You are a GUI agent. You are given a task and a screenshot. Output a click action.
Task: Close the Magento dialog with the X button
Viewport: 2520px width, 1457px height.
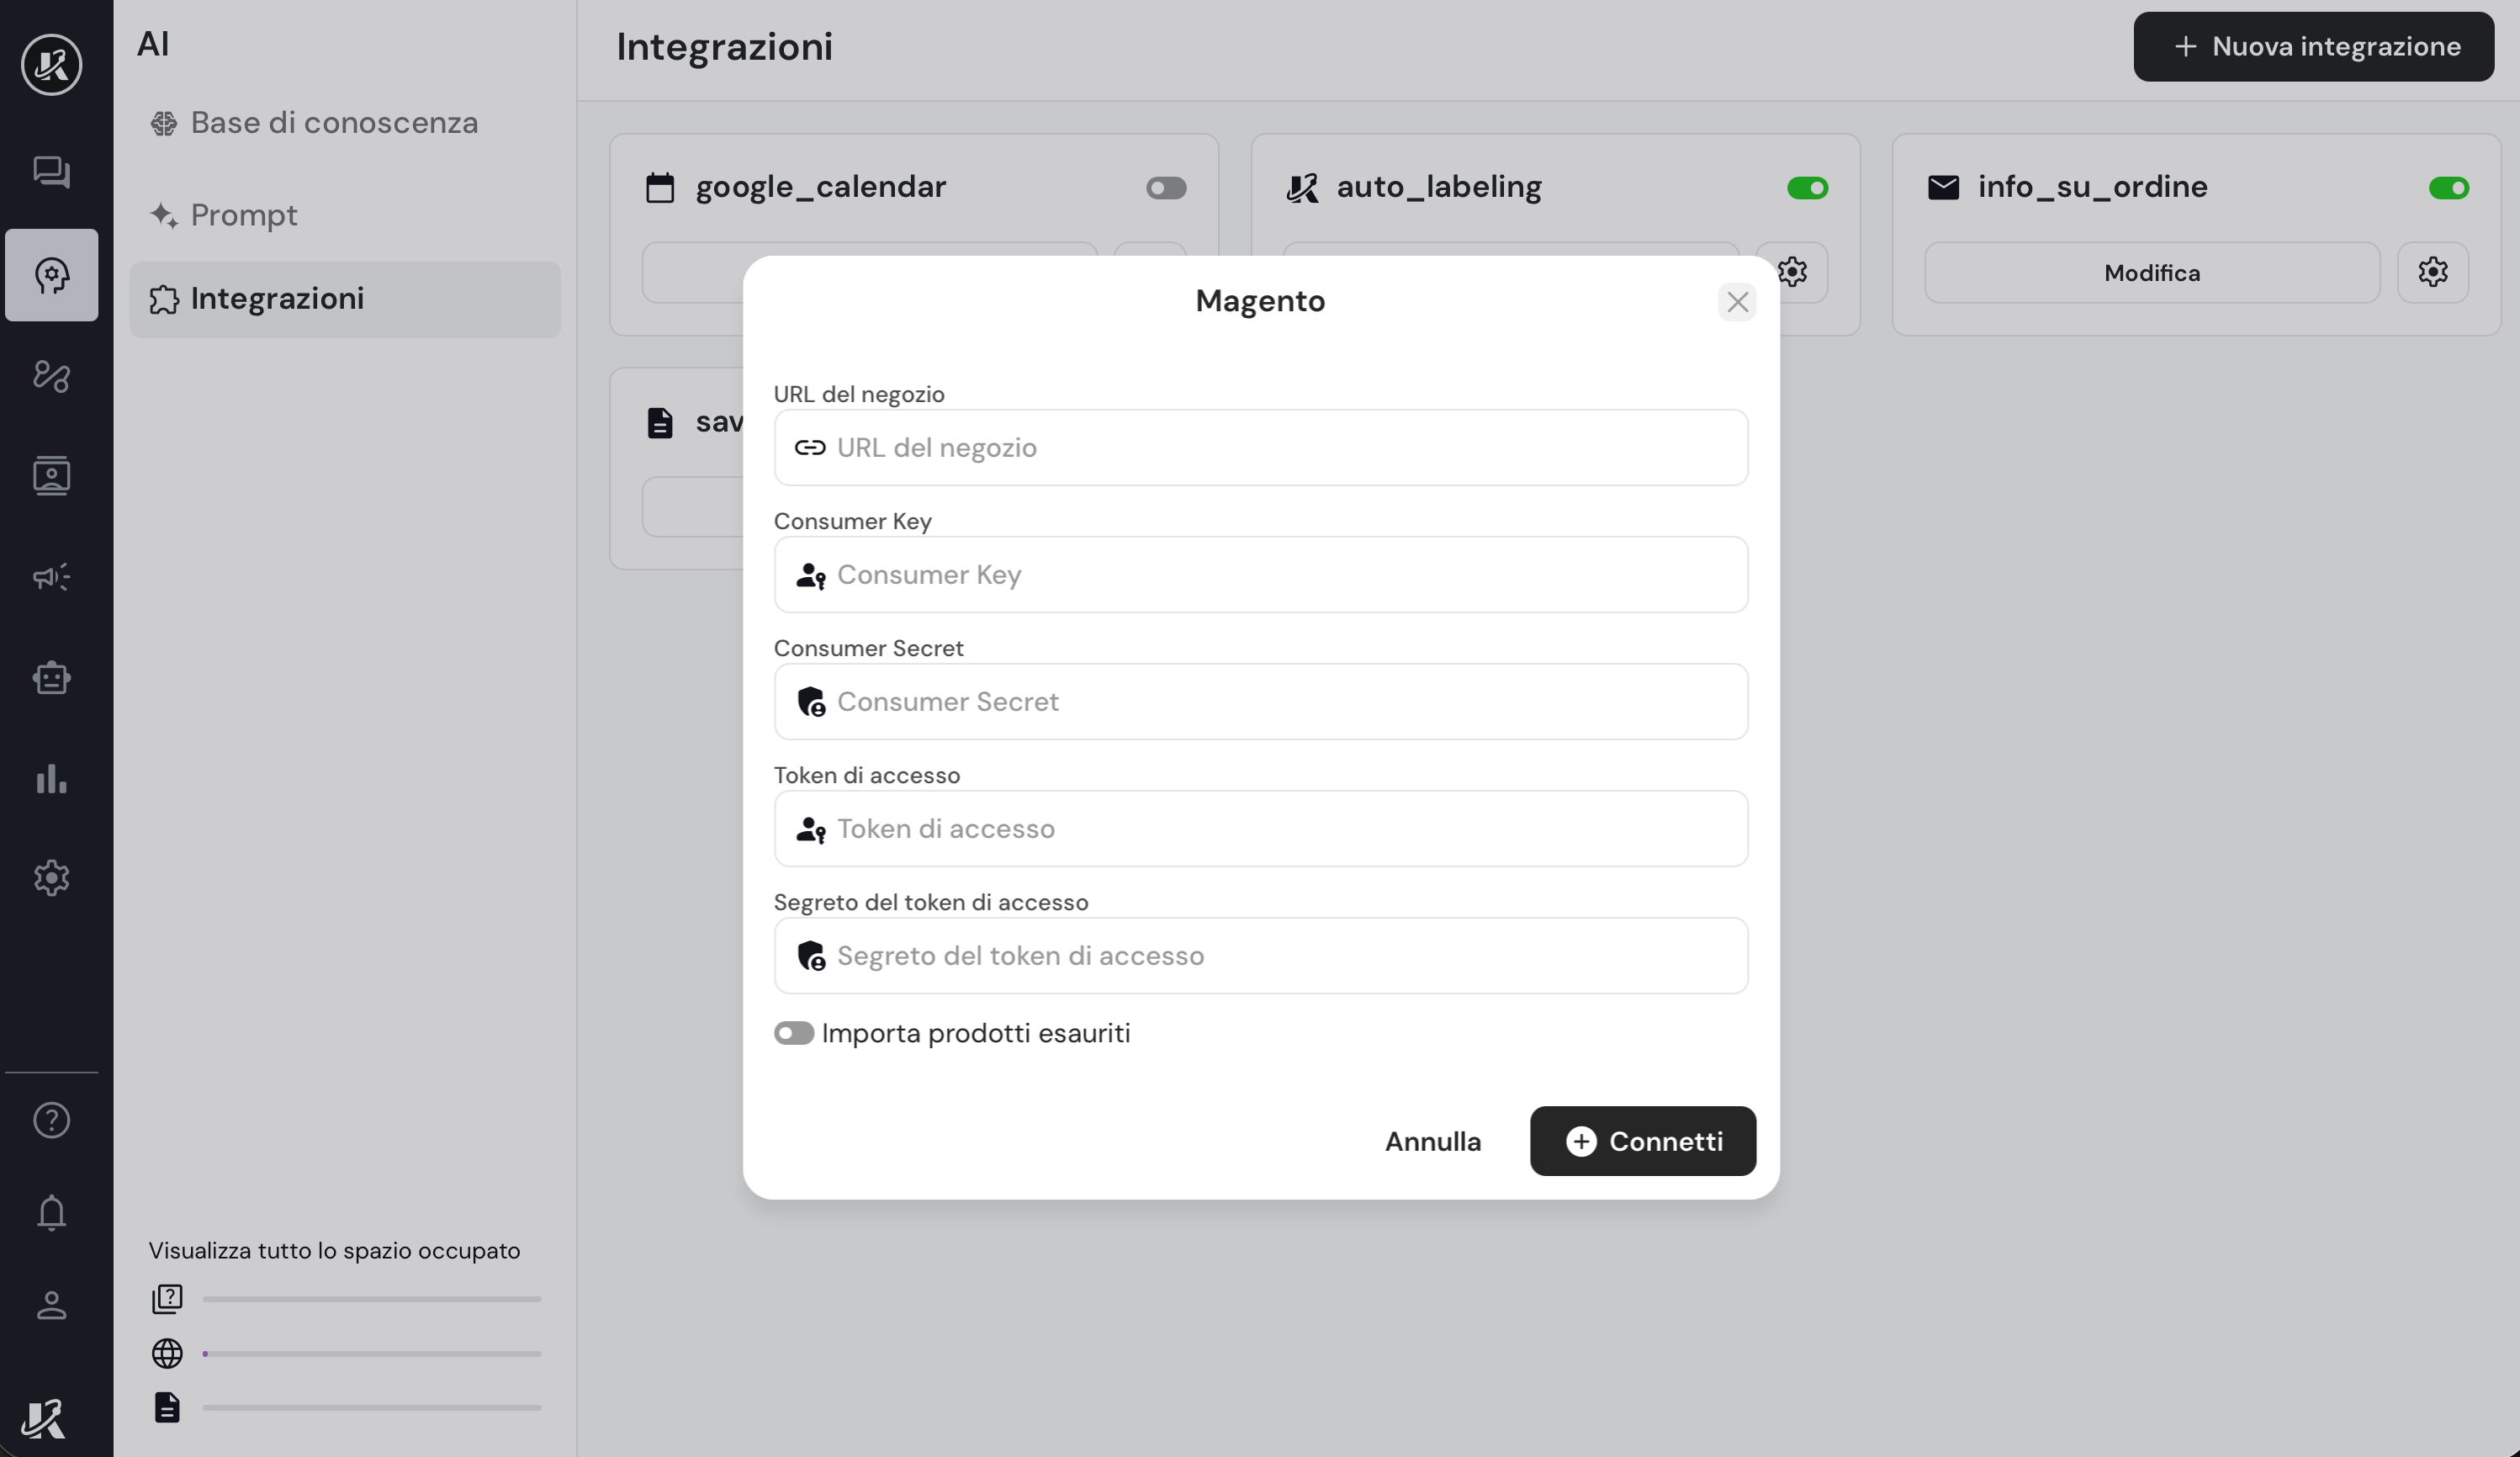tap(1737, 302)
